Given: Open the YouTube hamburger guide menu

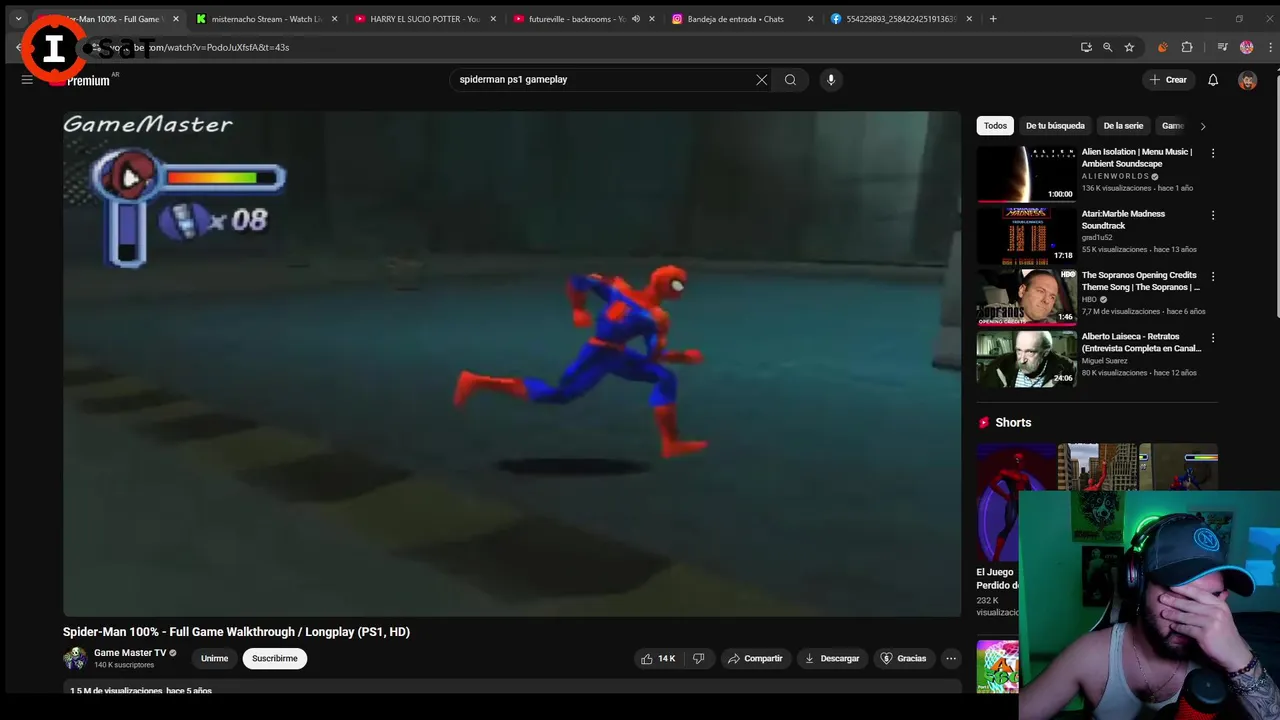Looking at the screenshot, I should pos(27,80).
